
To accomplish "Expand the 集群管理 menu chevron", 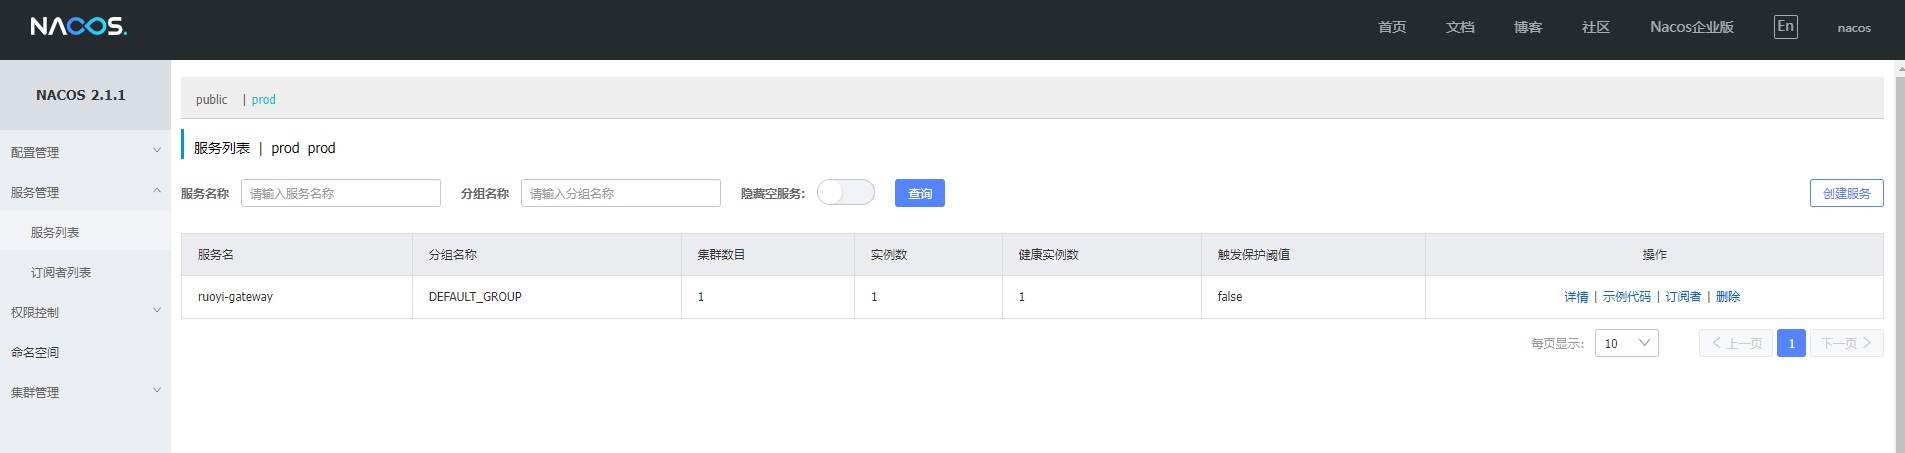I will (156, 391).
